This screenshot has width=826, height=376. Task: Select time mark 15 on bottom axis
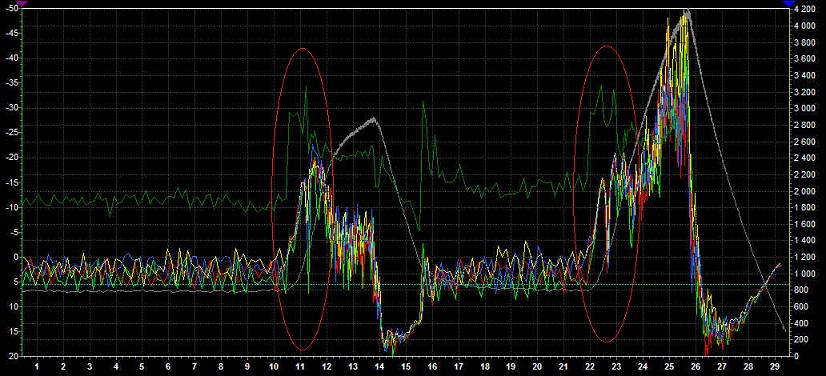click(406, 366)
